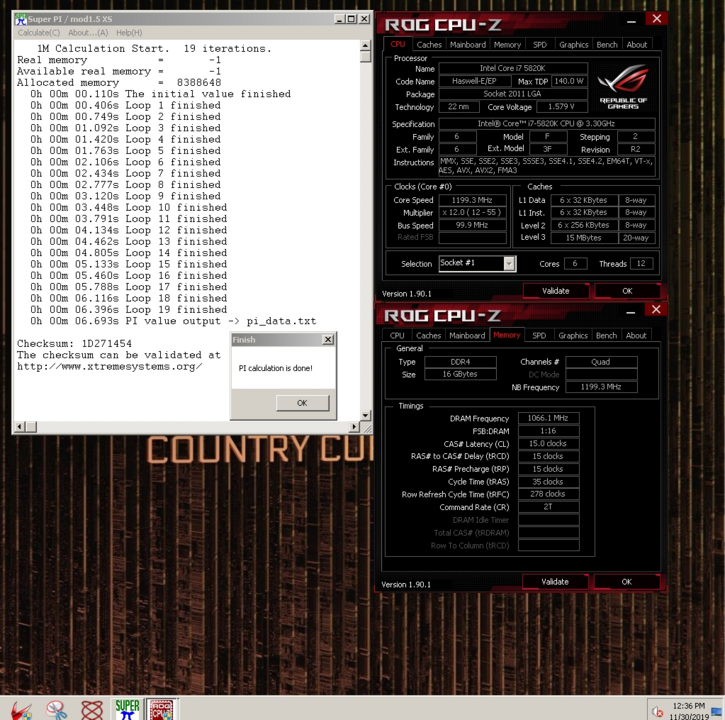Select the Mainboard tab in the lower CPU-Z window
725x720 pixels.
pyautogui.click(x=467, y=336)
